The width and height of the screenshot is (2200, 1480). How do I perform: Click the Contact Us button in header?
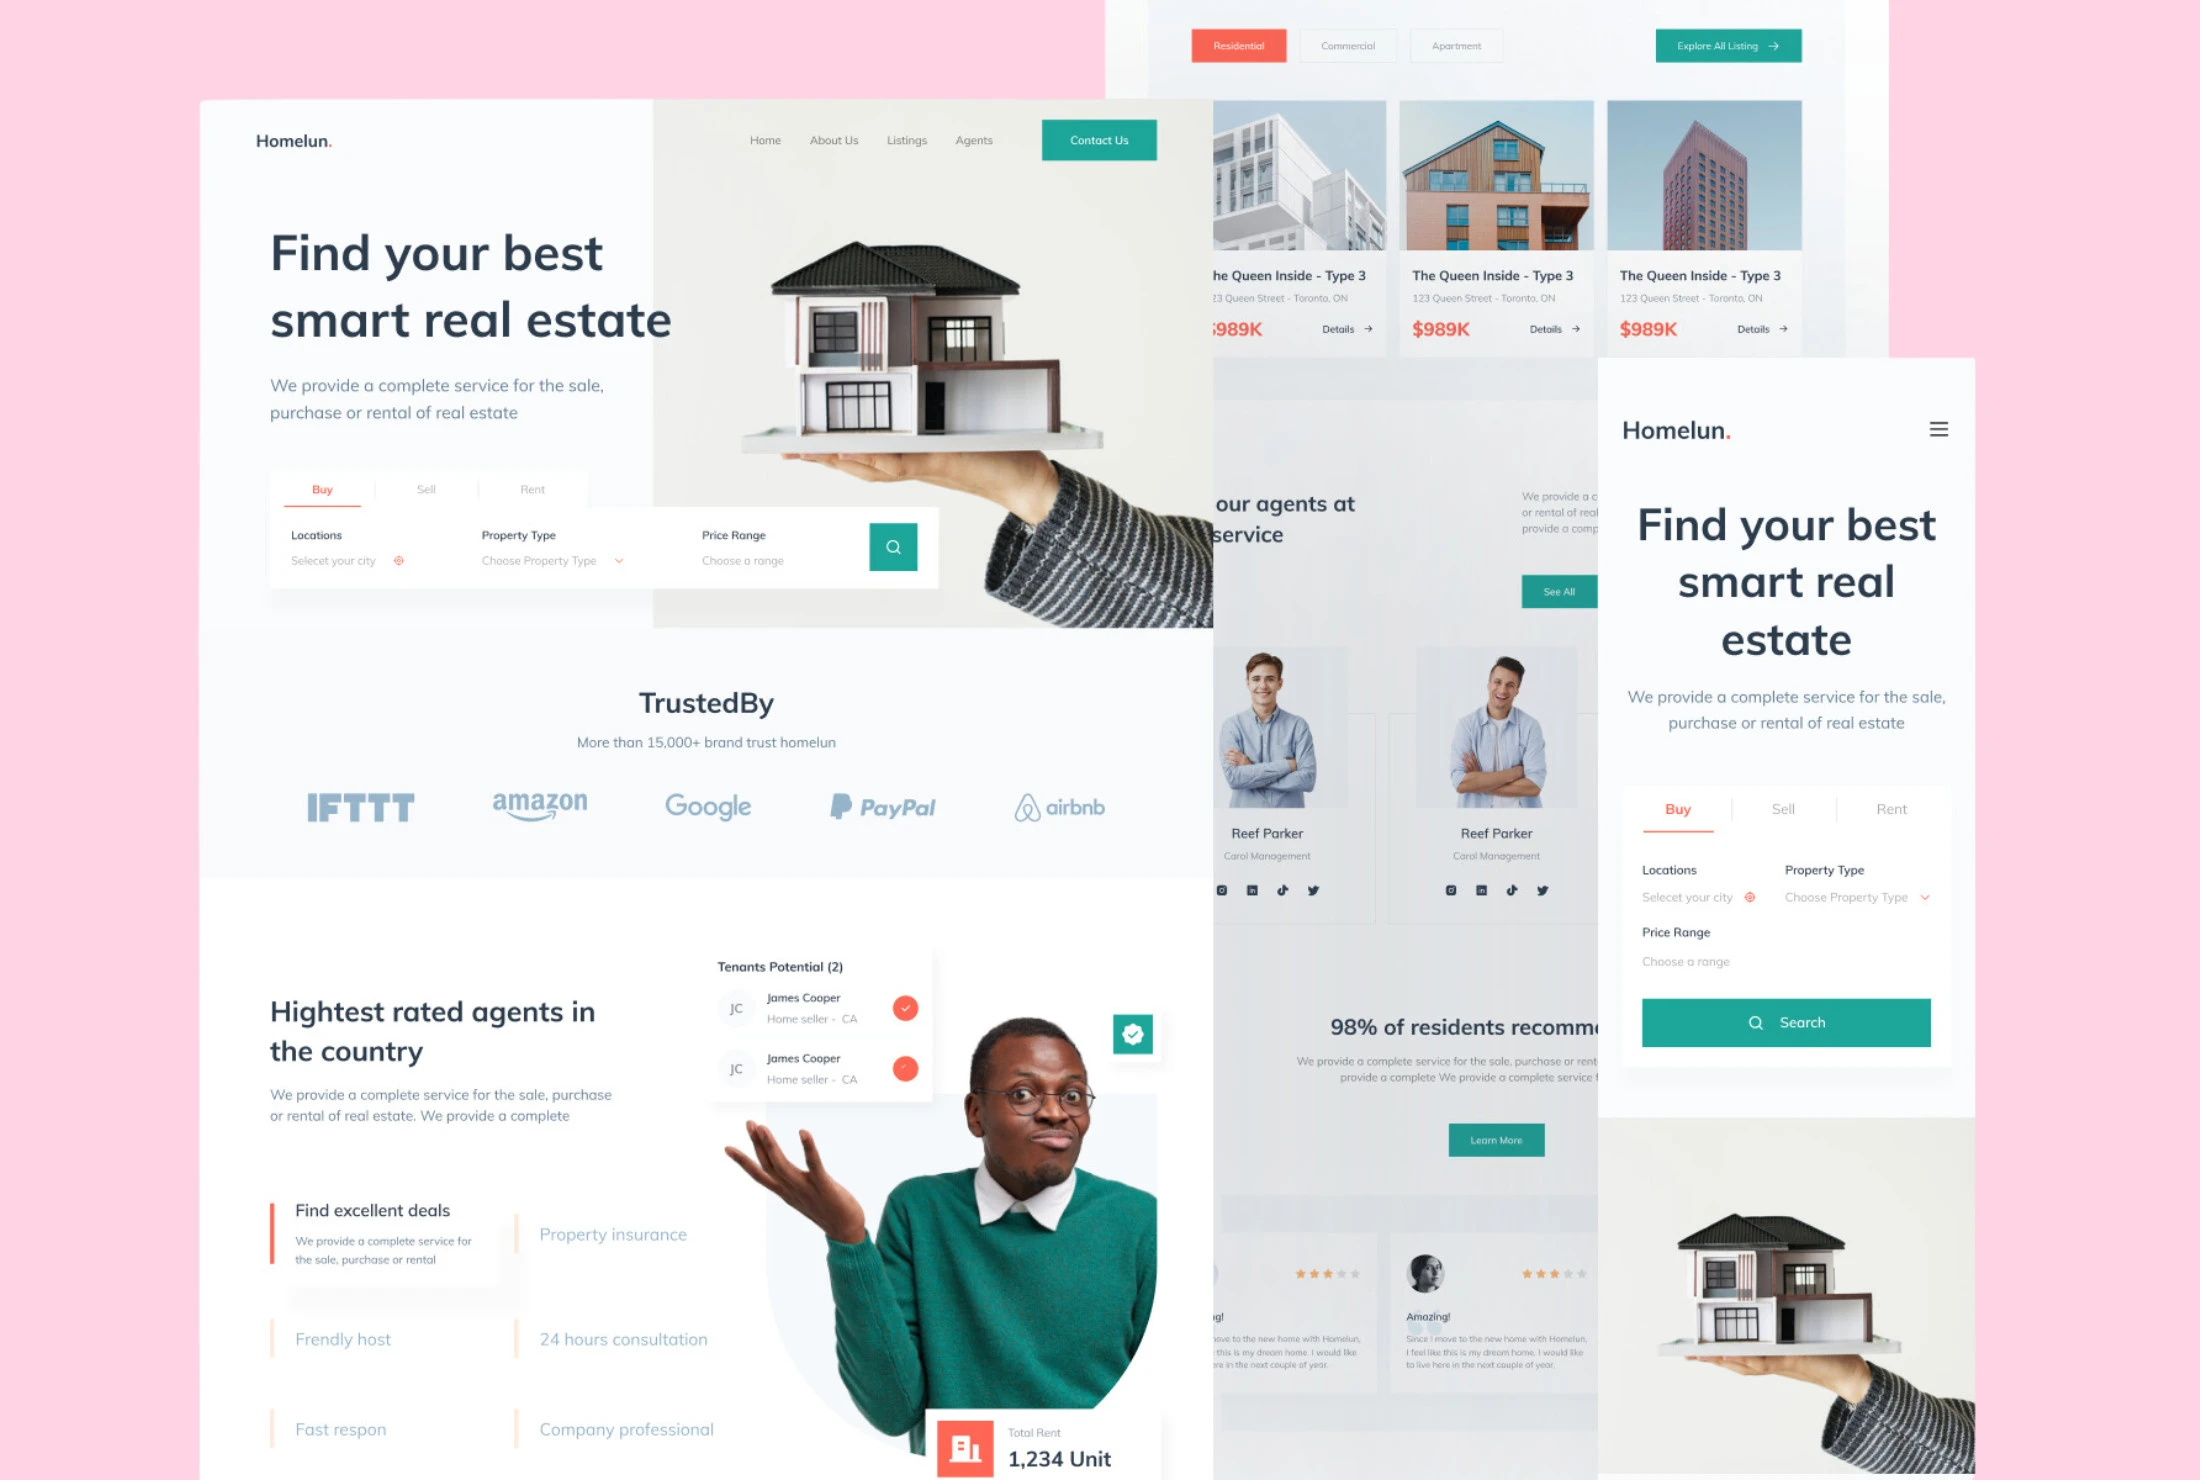(1098, 139)
